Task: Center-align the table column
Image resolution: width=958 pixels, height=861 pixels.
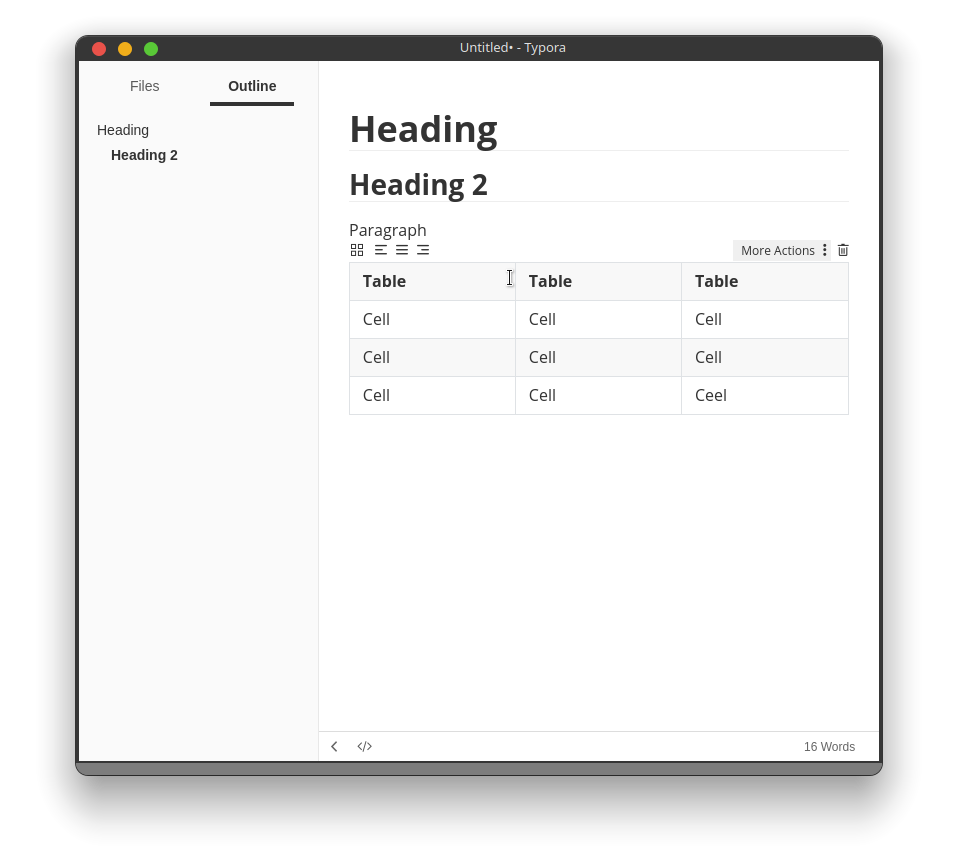Action: click(x=402, y=250)
